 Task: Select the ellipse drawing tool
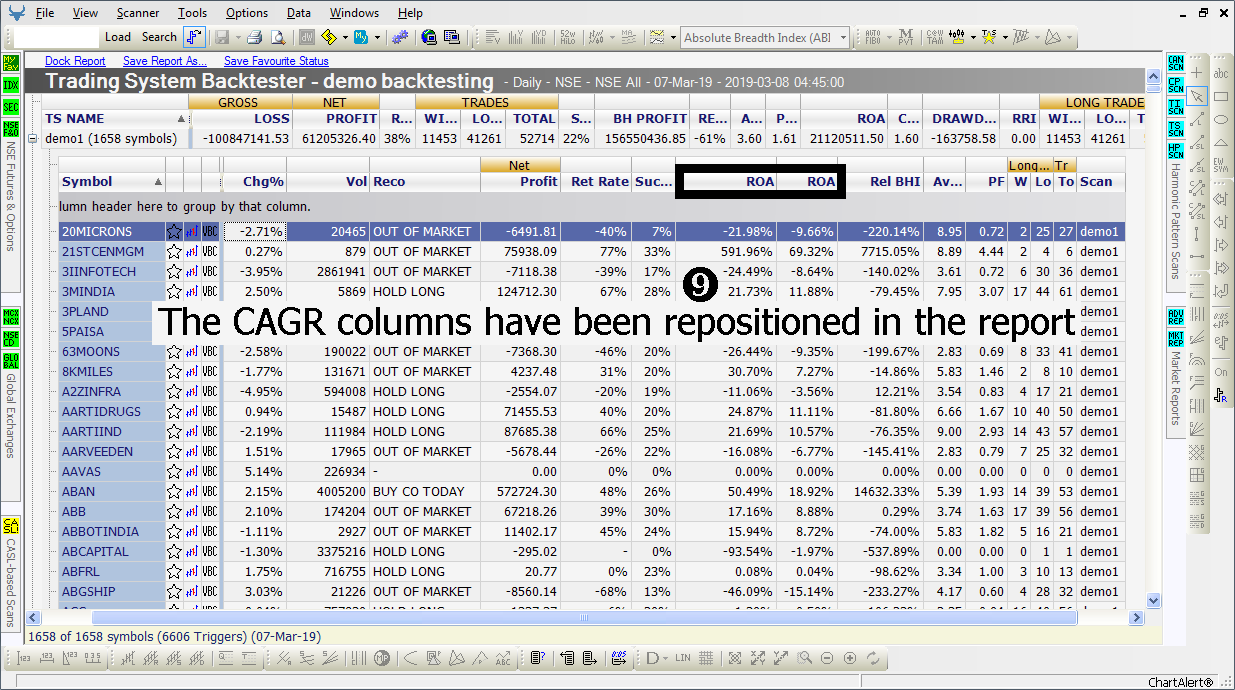[x=1221, y=119]
